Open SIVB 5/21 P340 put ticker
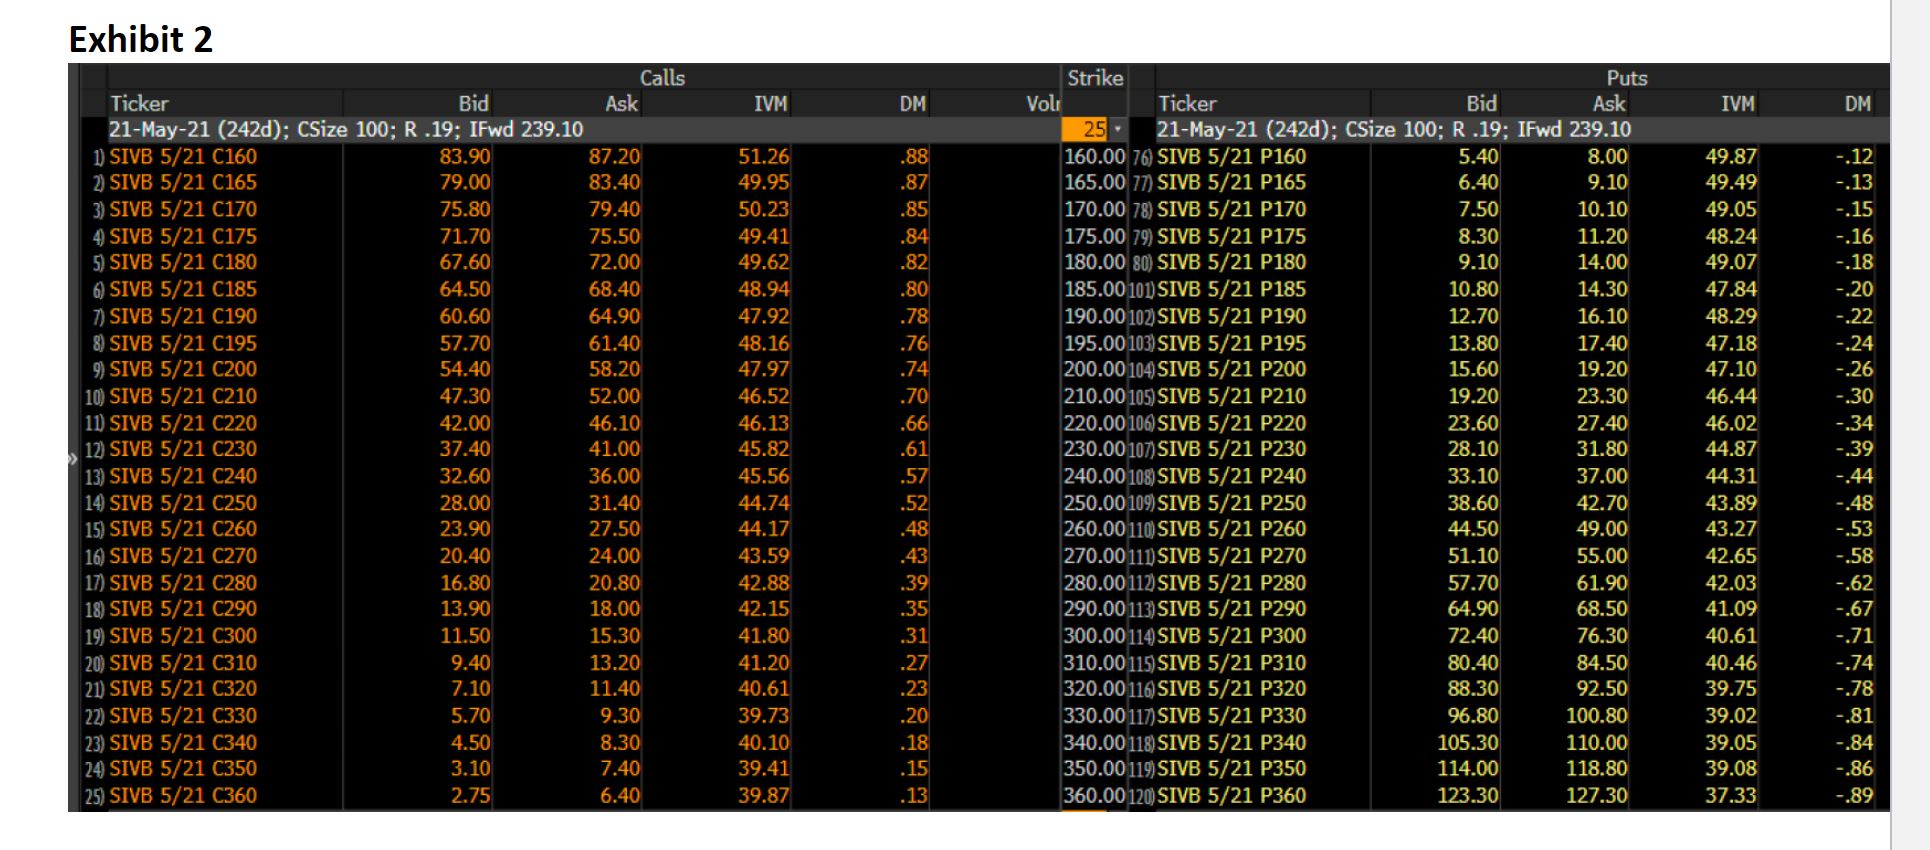 click(x=1231, y=743)
